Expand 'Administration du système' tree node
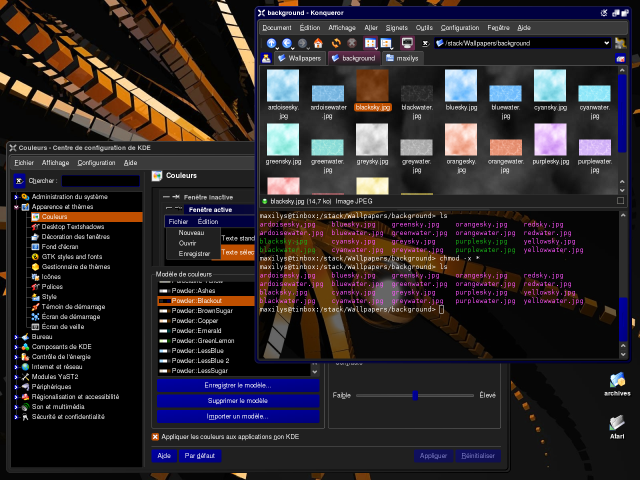Screen dimensions: 640x480 point(16,197)
